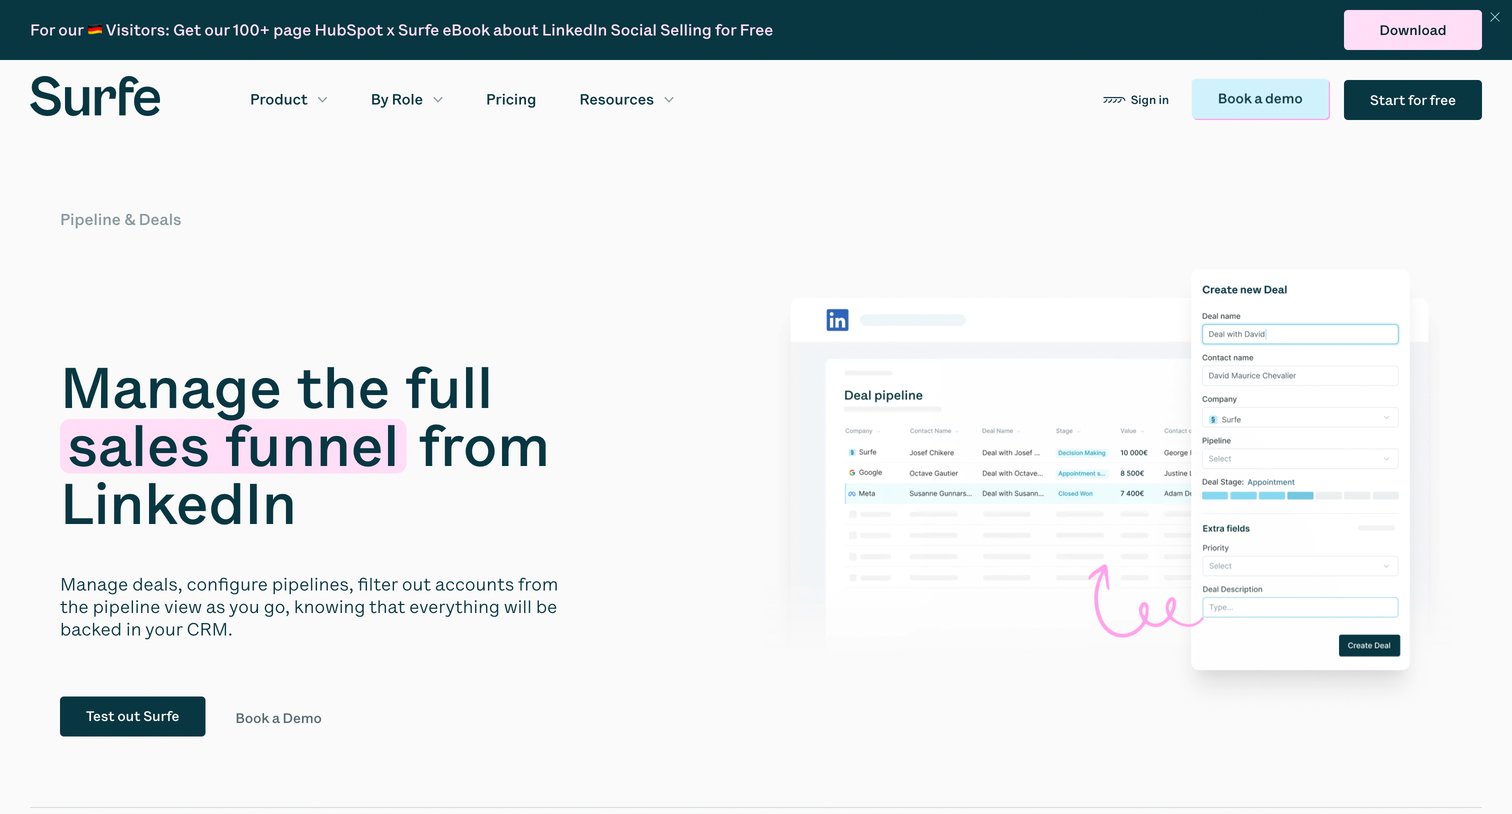Click the Pipeline & Deals breadcrumb
Viewport: 1512px width, 814px height.
120,220
